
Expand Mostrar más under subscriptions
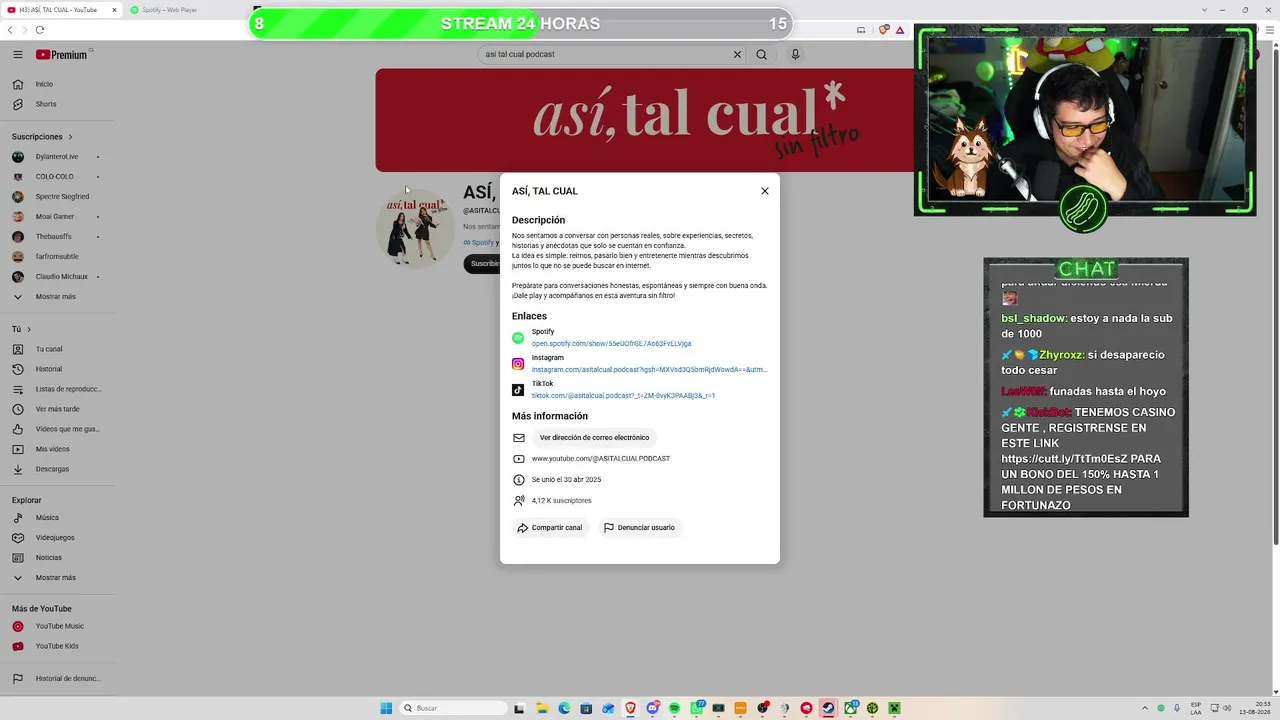tap(57, 297)
